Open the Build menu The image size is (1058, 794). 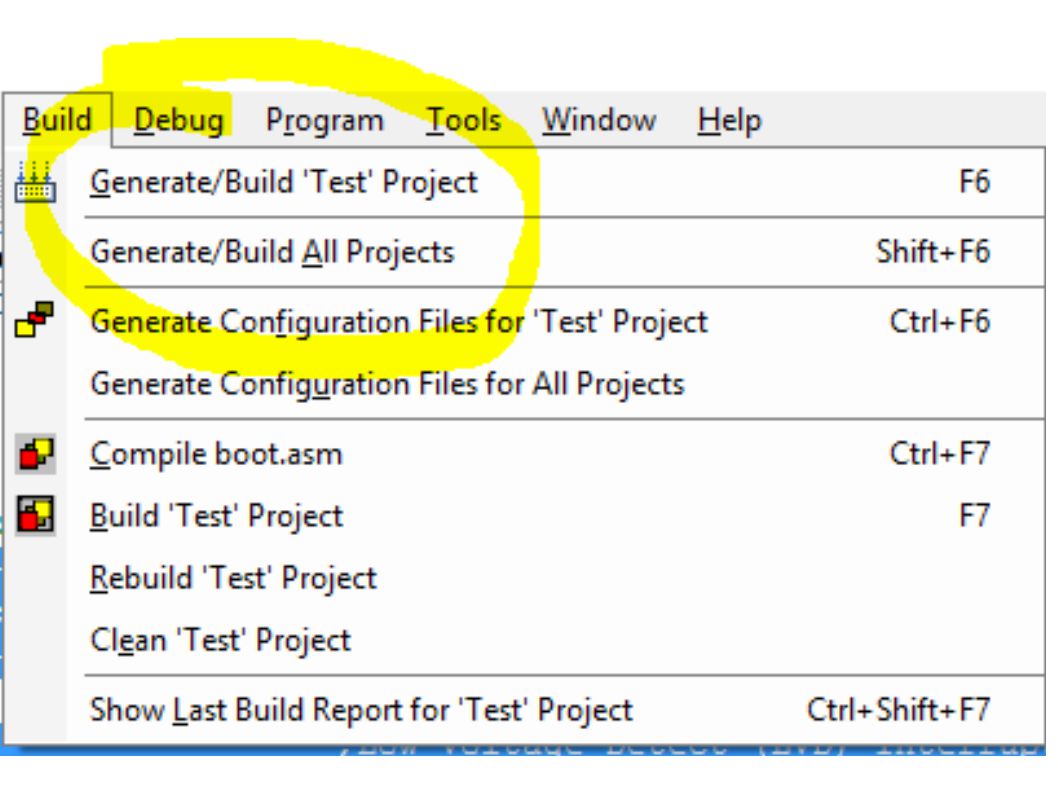coord(57,120)
